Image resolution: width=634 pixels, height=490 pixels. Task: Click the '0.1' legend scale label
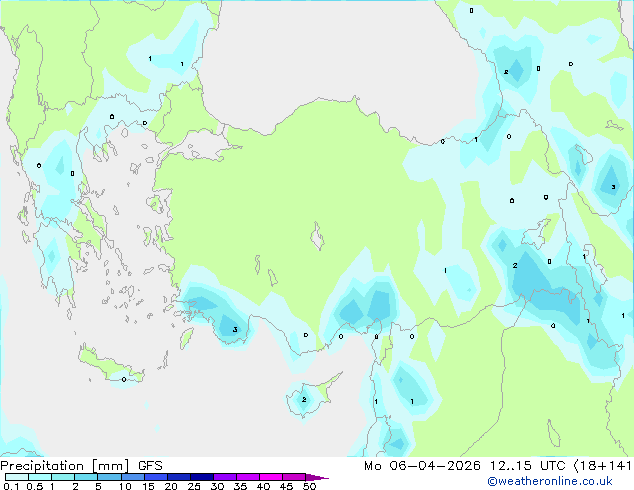click(11, 486)
